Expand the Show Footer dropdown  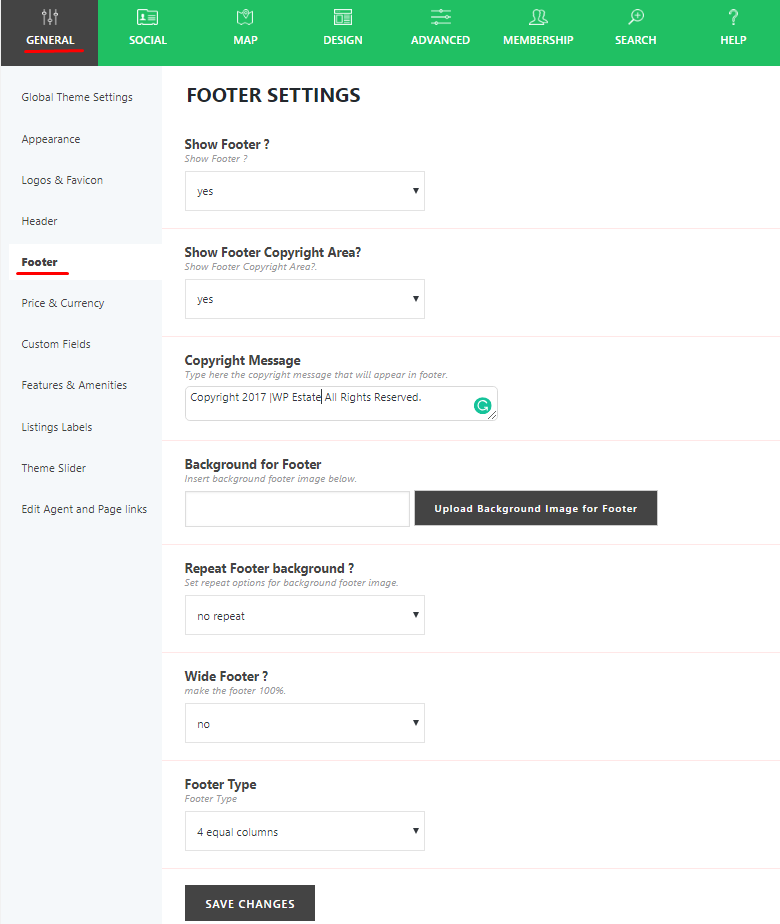(x=304, y=191)
